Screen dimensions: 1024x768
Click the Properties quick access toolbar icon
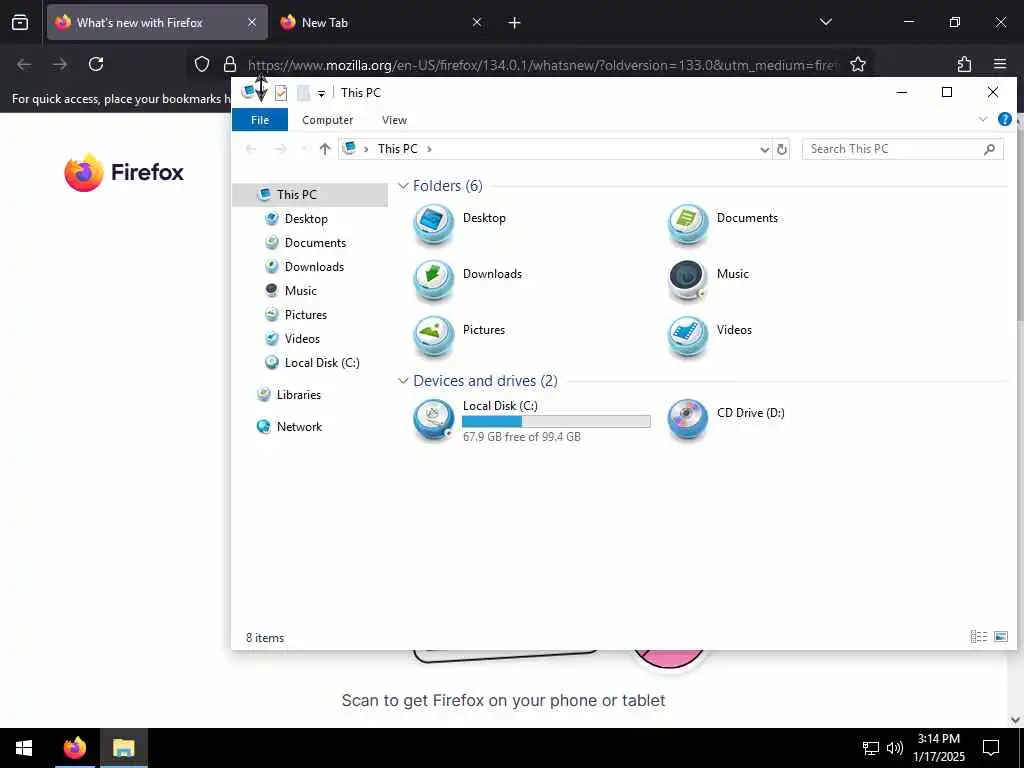click(x=281, y=93)
